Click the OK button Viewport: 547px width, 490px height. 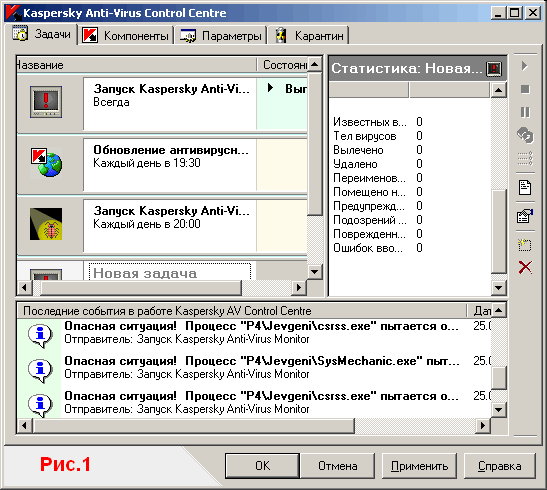click(x=262, y=466)
